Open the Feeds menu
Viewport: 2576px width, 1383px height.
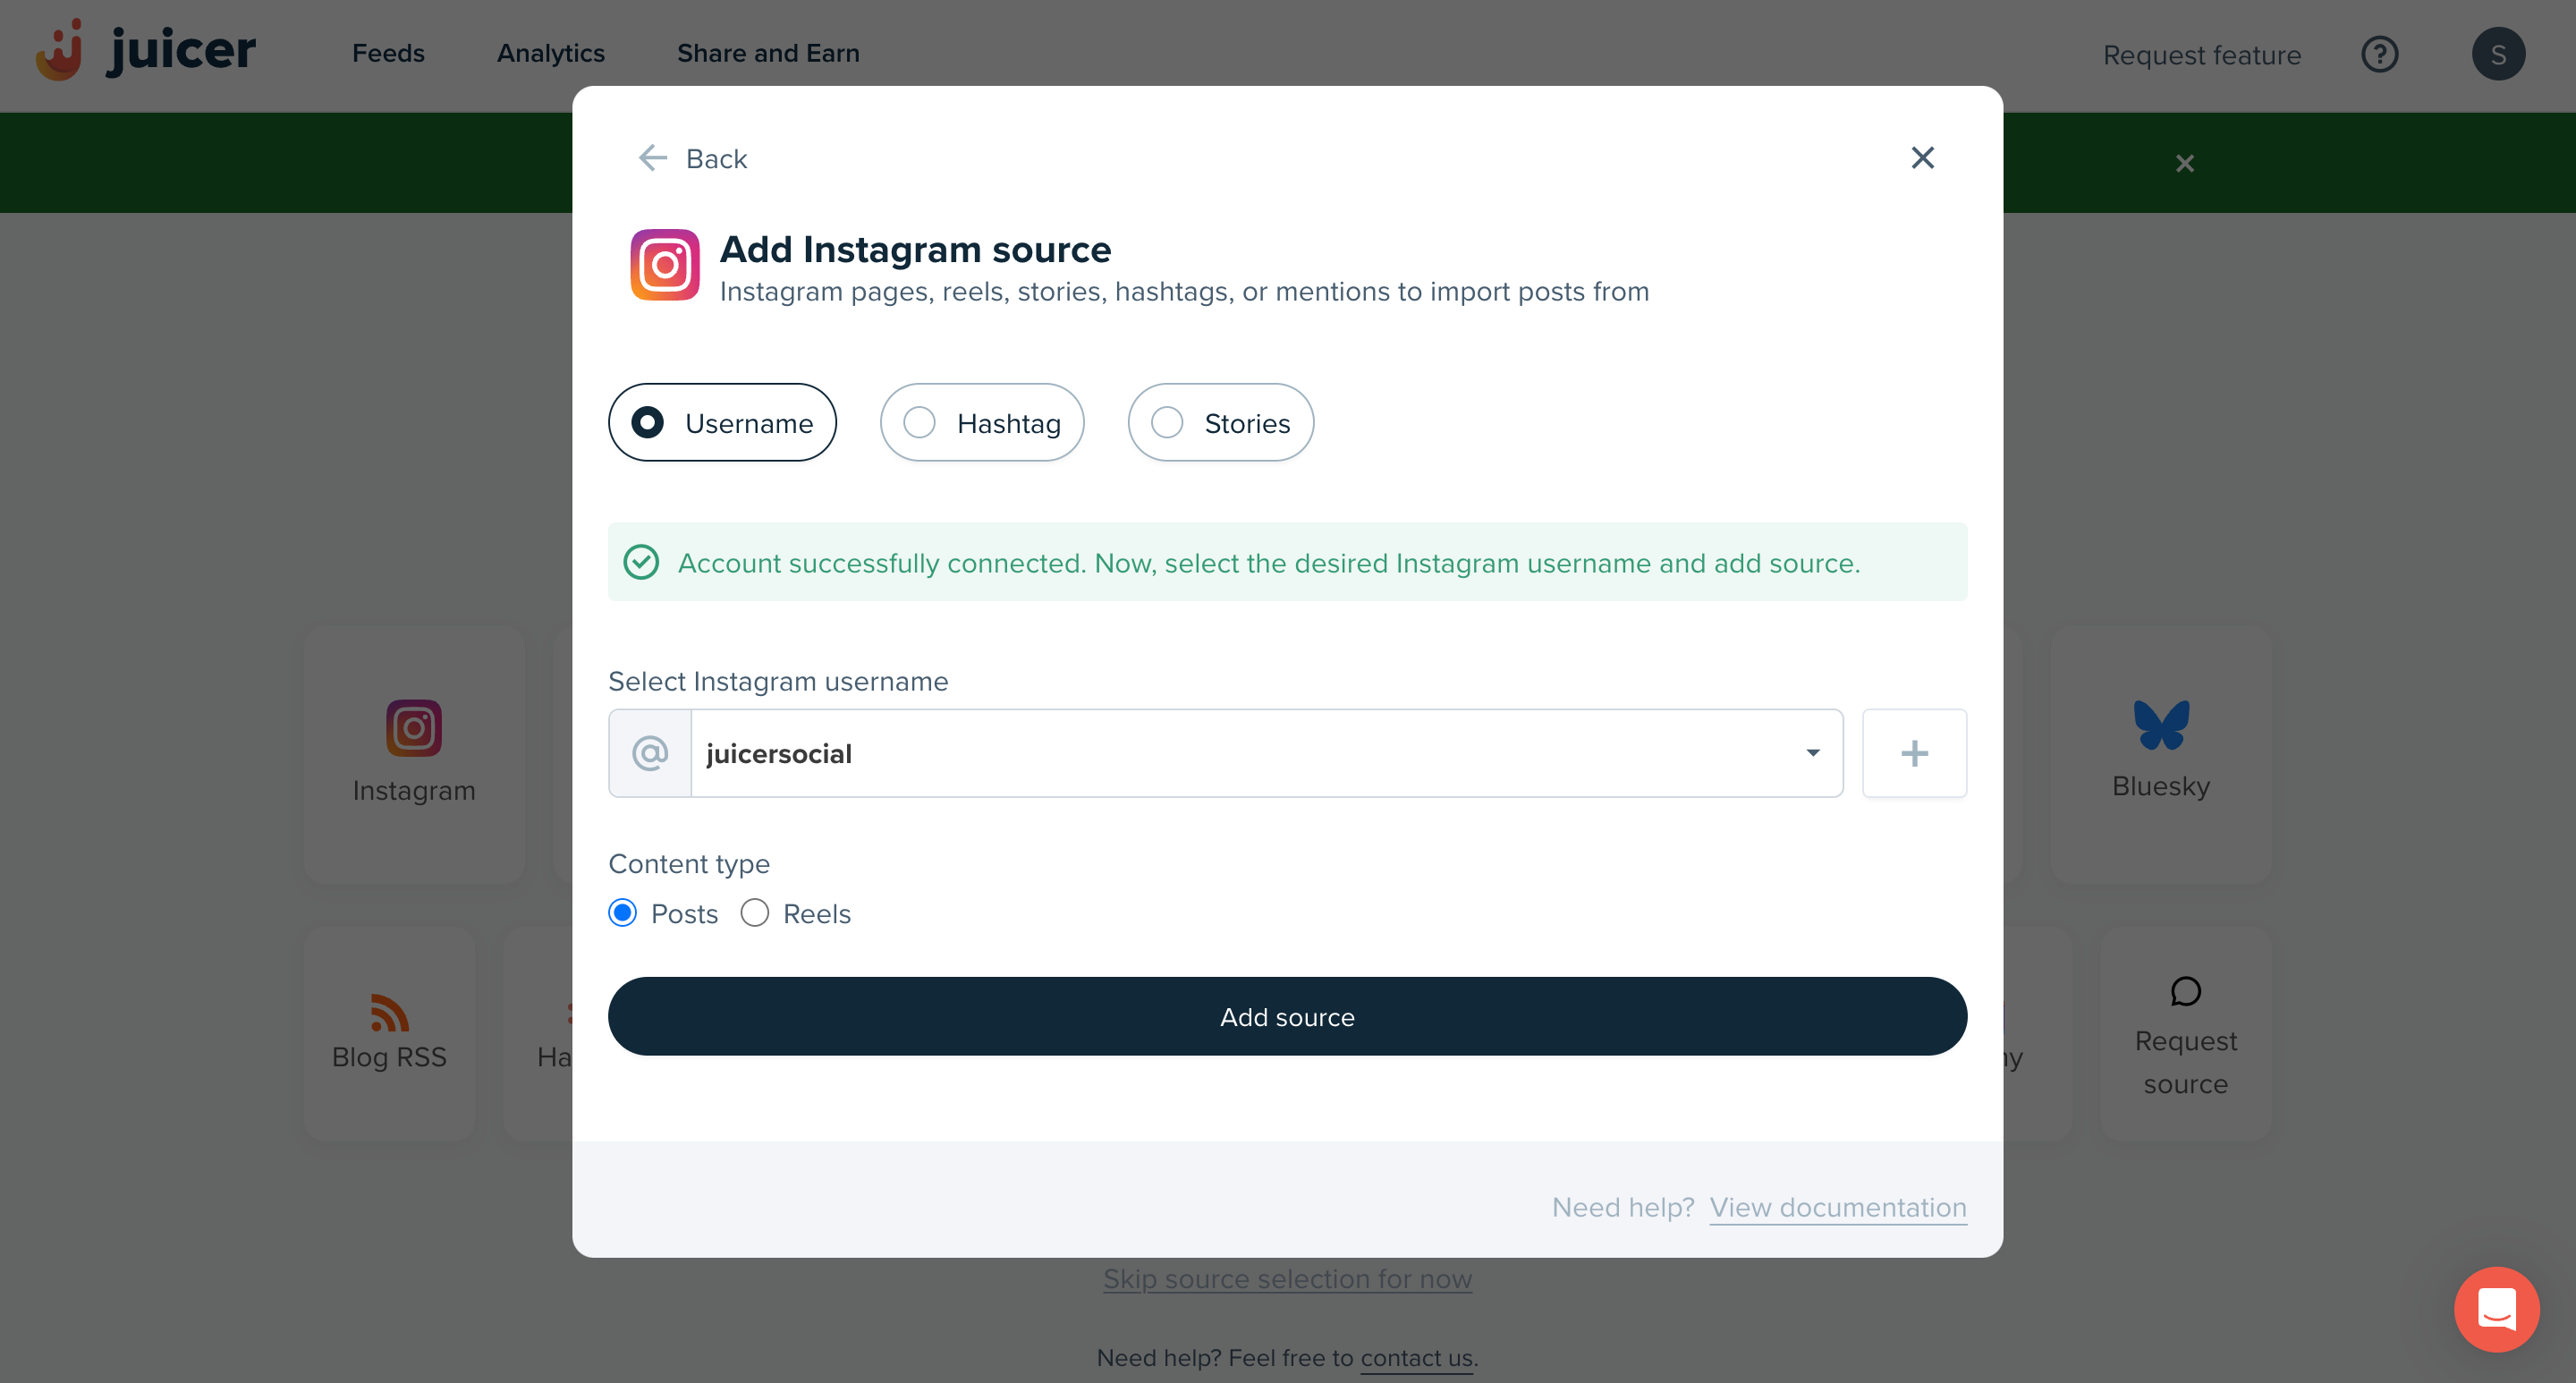pyautogui.click(x=388, y=53)
